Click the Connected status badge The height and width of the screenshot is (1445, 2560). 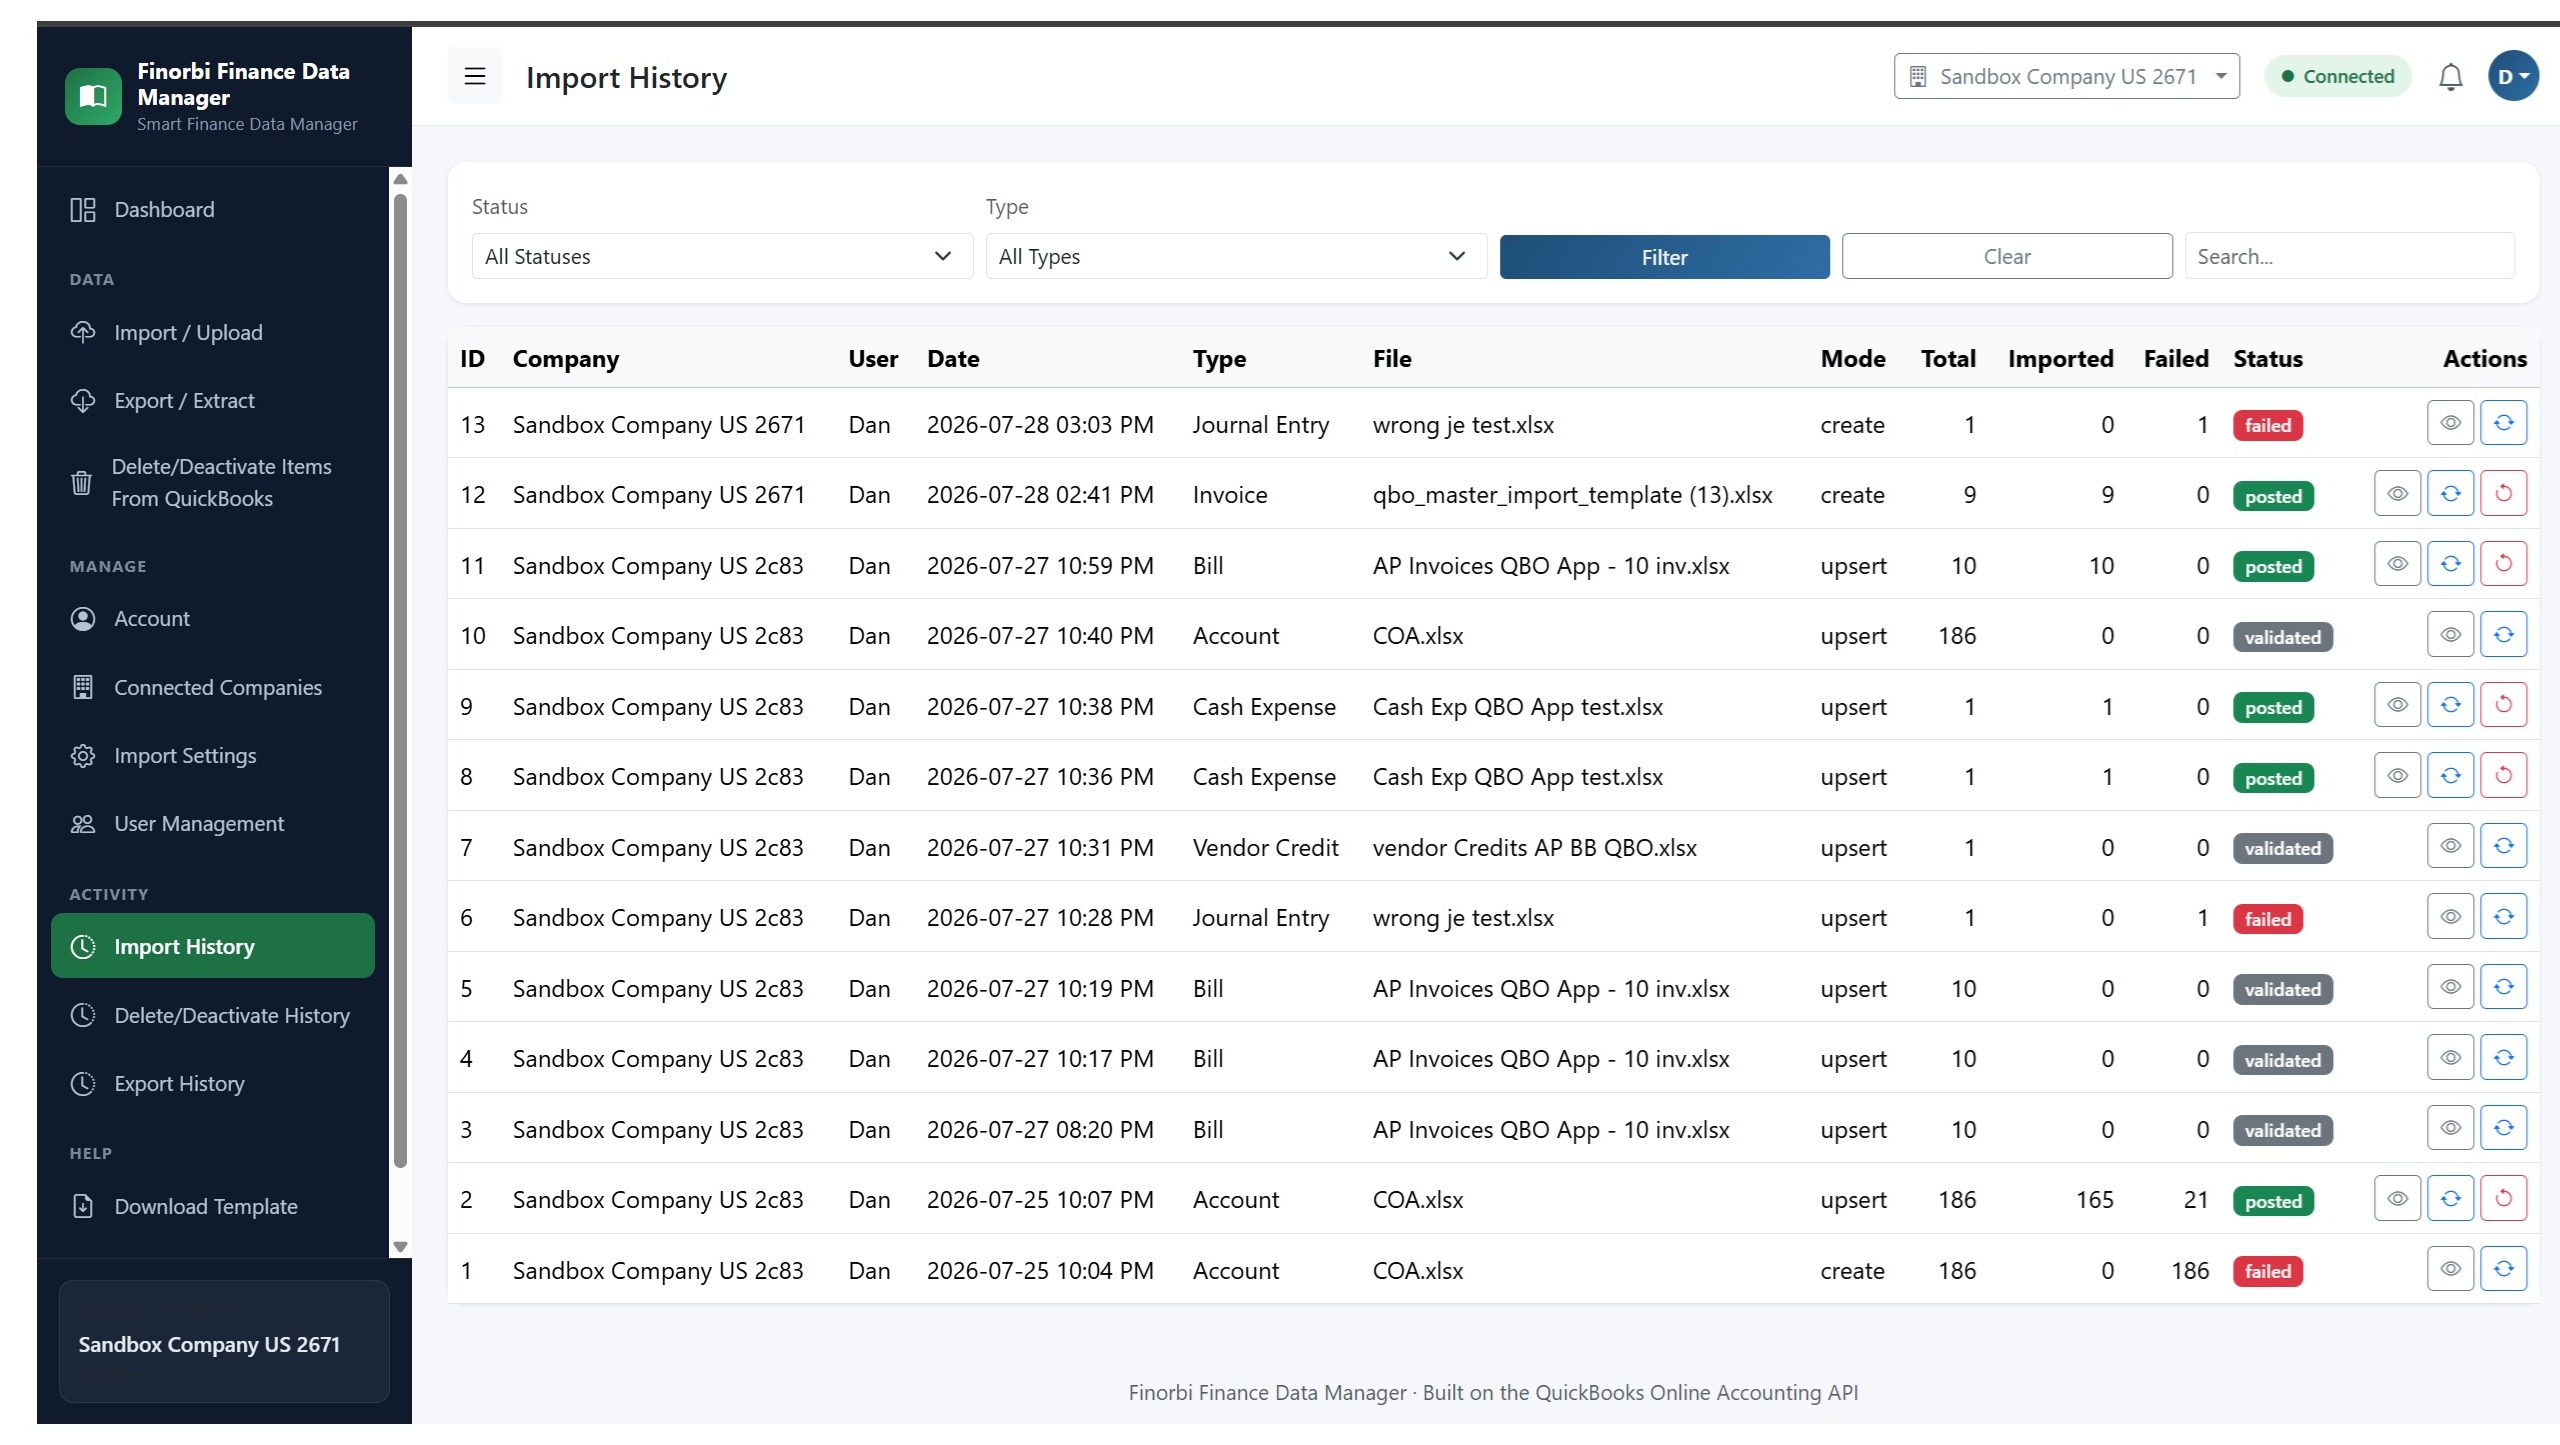pyautogui.click(x=2337, y=76)
